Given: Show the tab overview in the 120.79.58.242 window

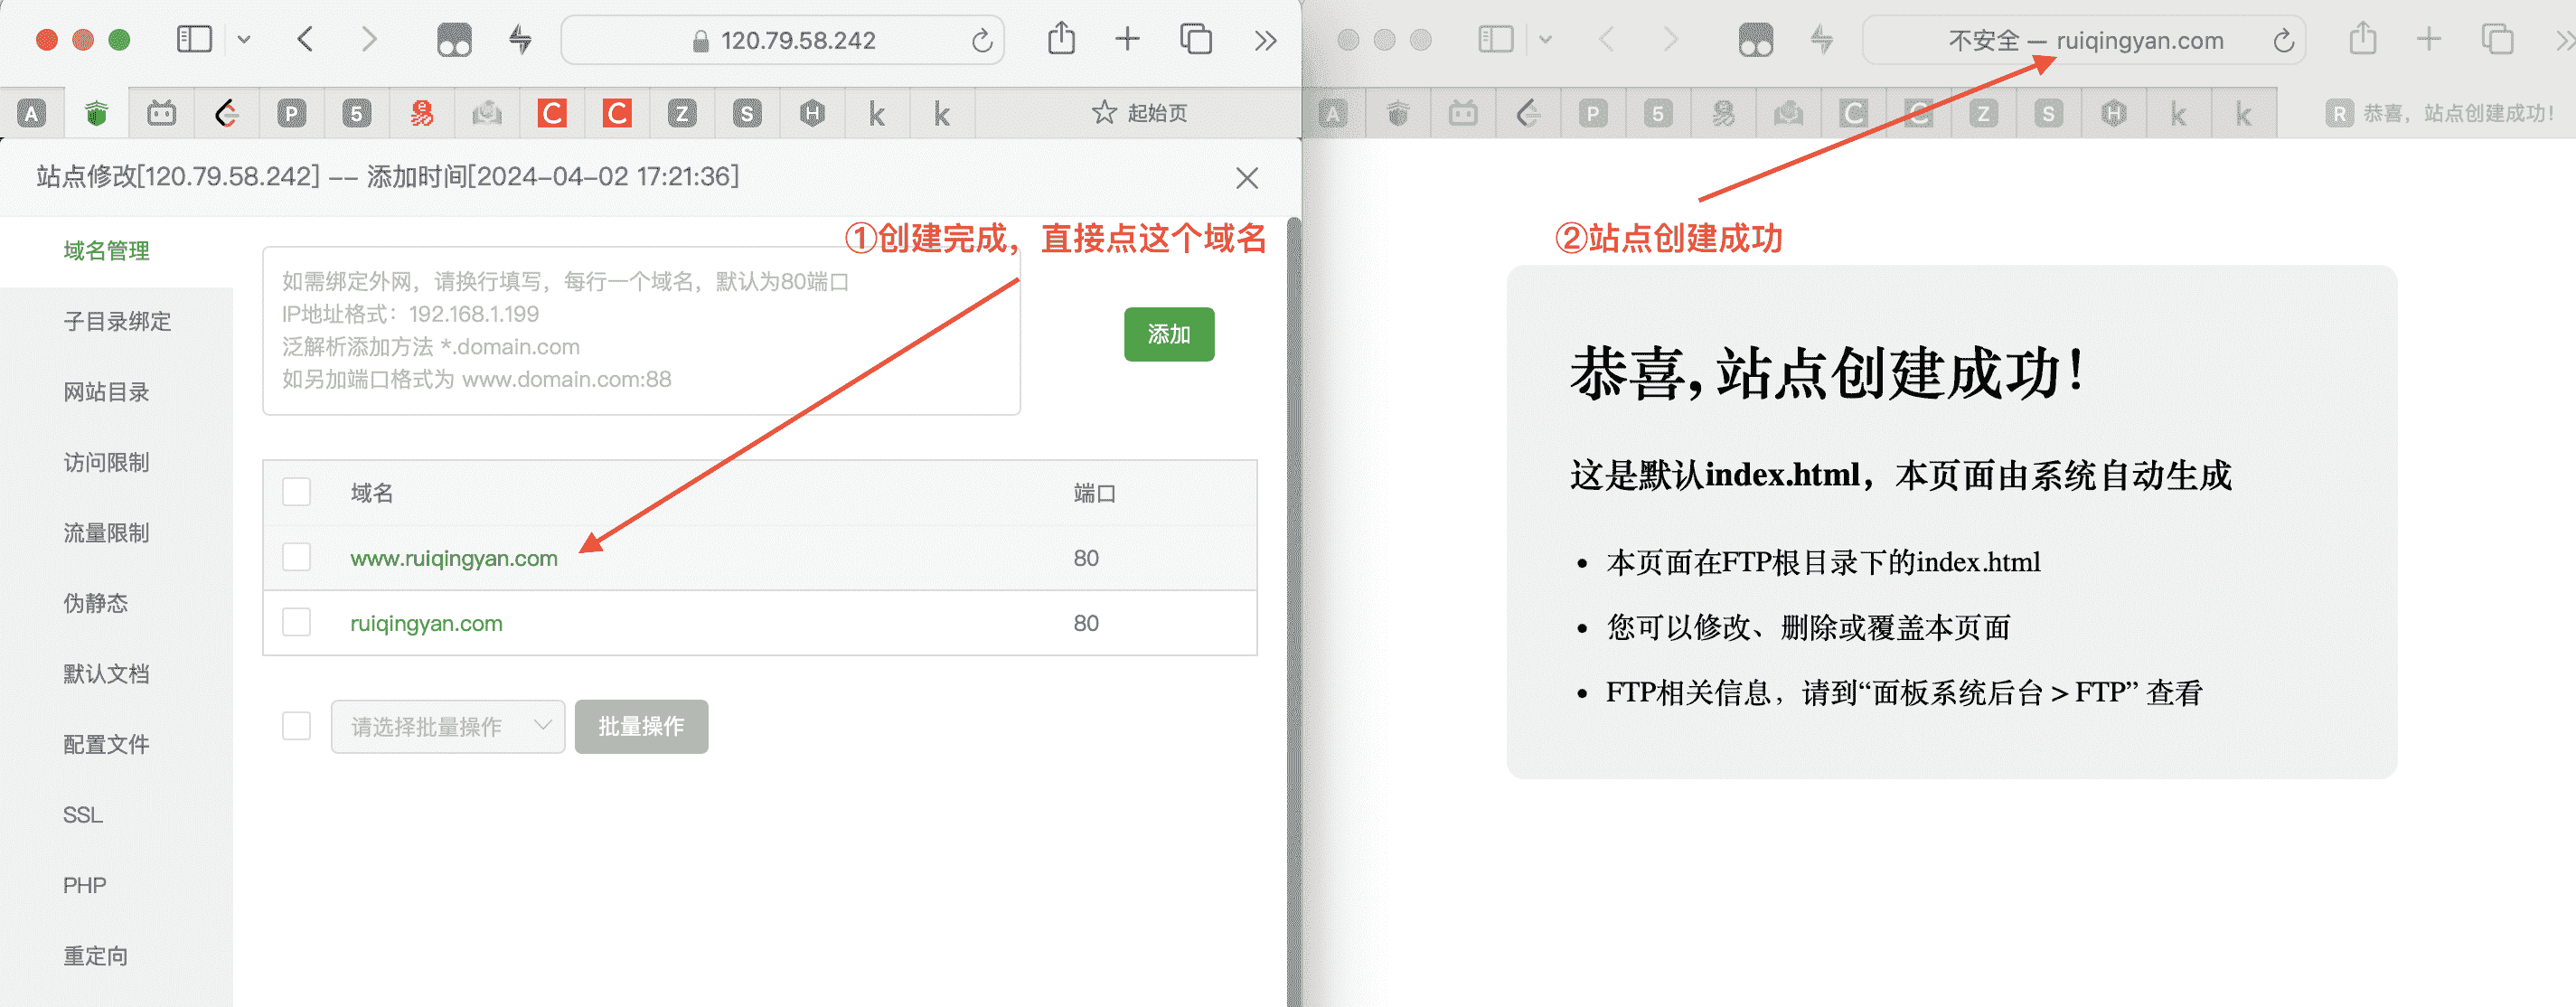Looking at the screenshot, I should 1196,40.
